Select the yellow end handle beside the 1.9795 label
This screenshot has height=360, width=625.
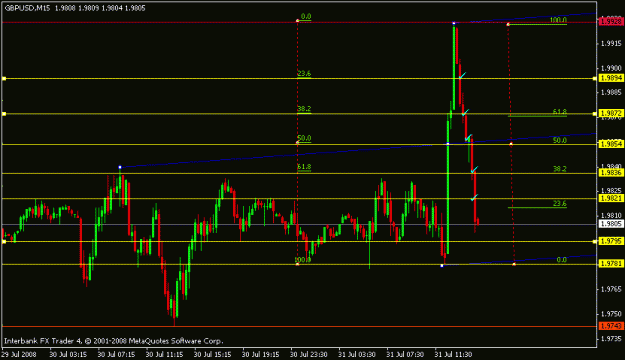(595, 242)
